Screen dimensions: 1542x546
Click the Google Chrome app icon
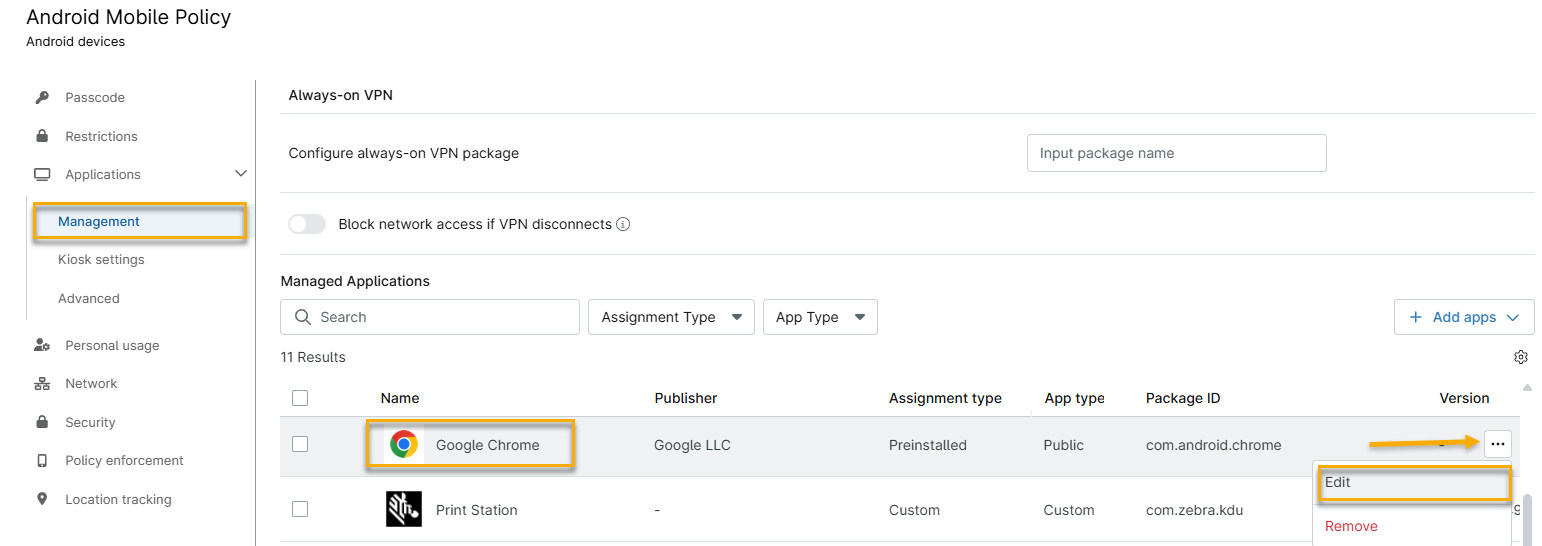pos(404,445)
